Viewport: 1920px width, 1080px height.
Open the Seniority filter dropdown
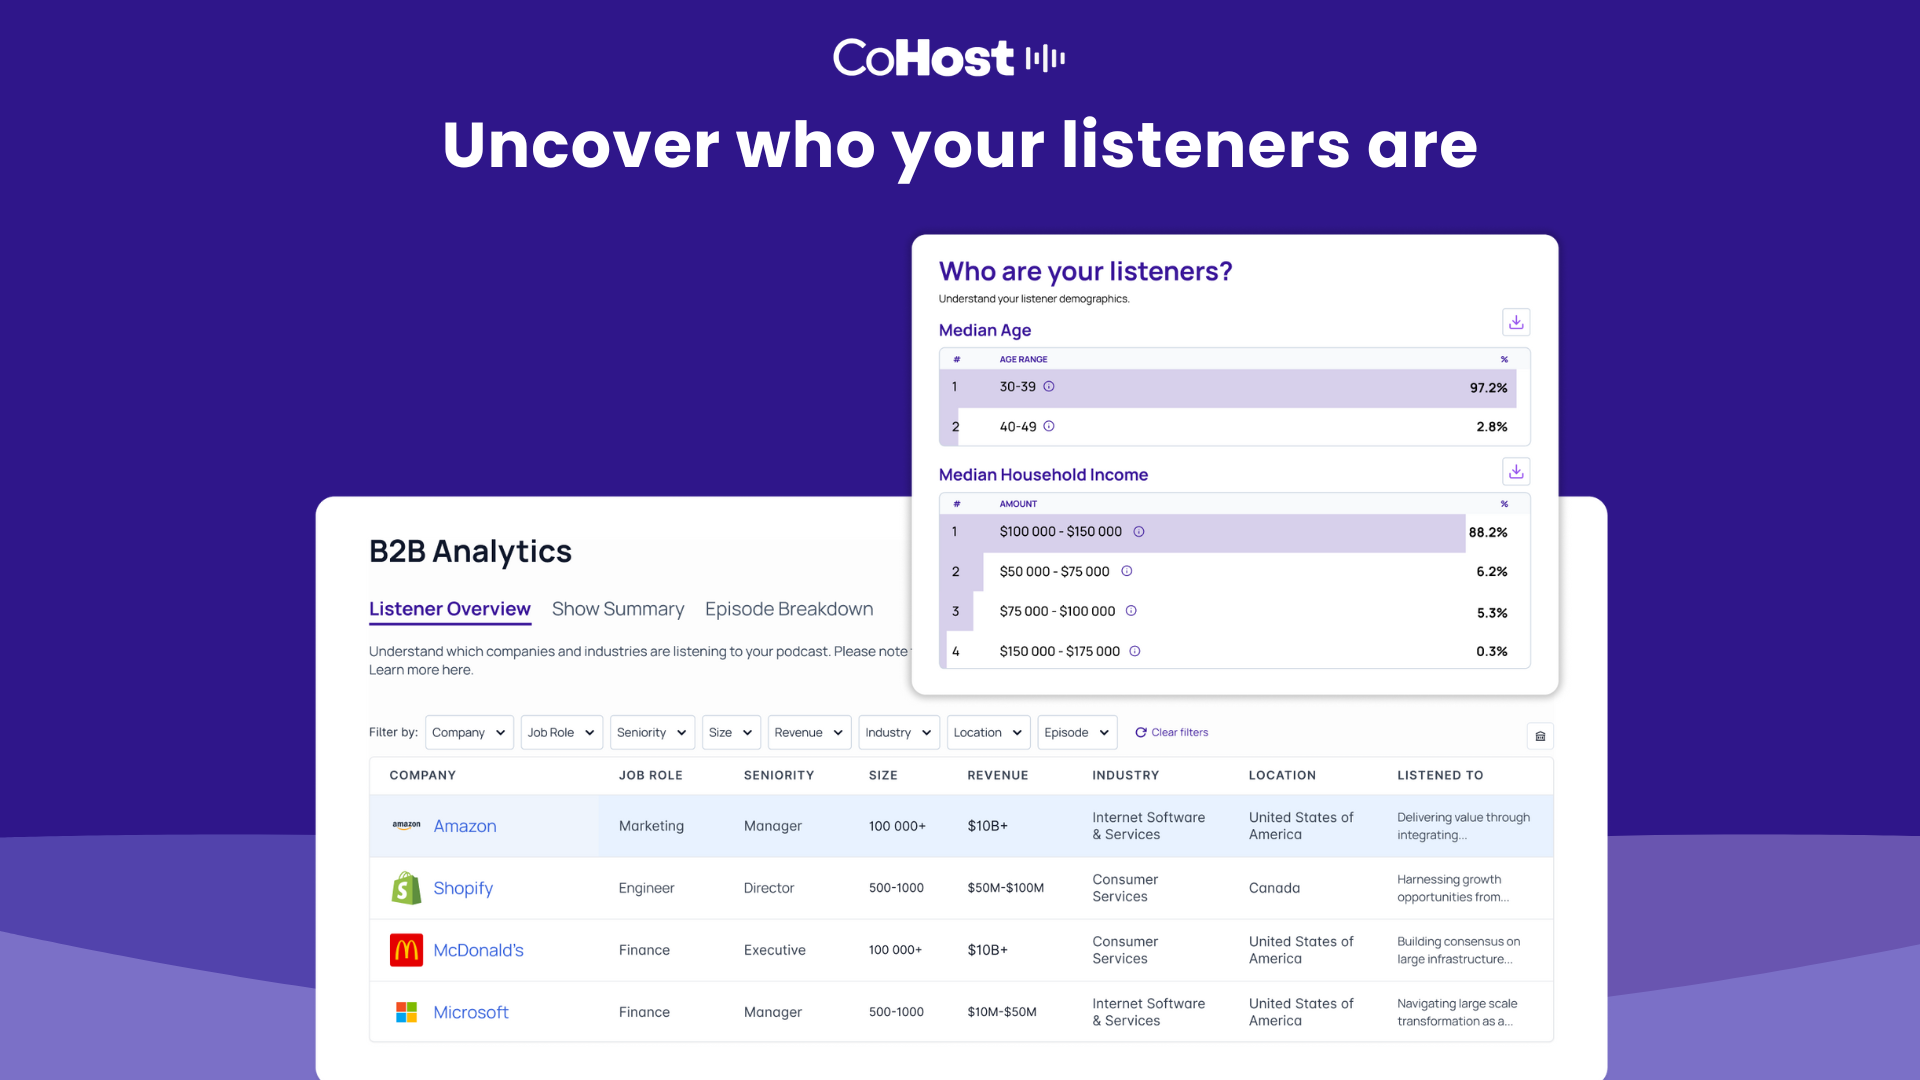[652, 733]
